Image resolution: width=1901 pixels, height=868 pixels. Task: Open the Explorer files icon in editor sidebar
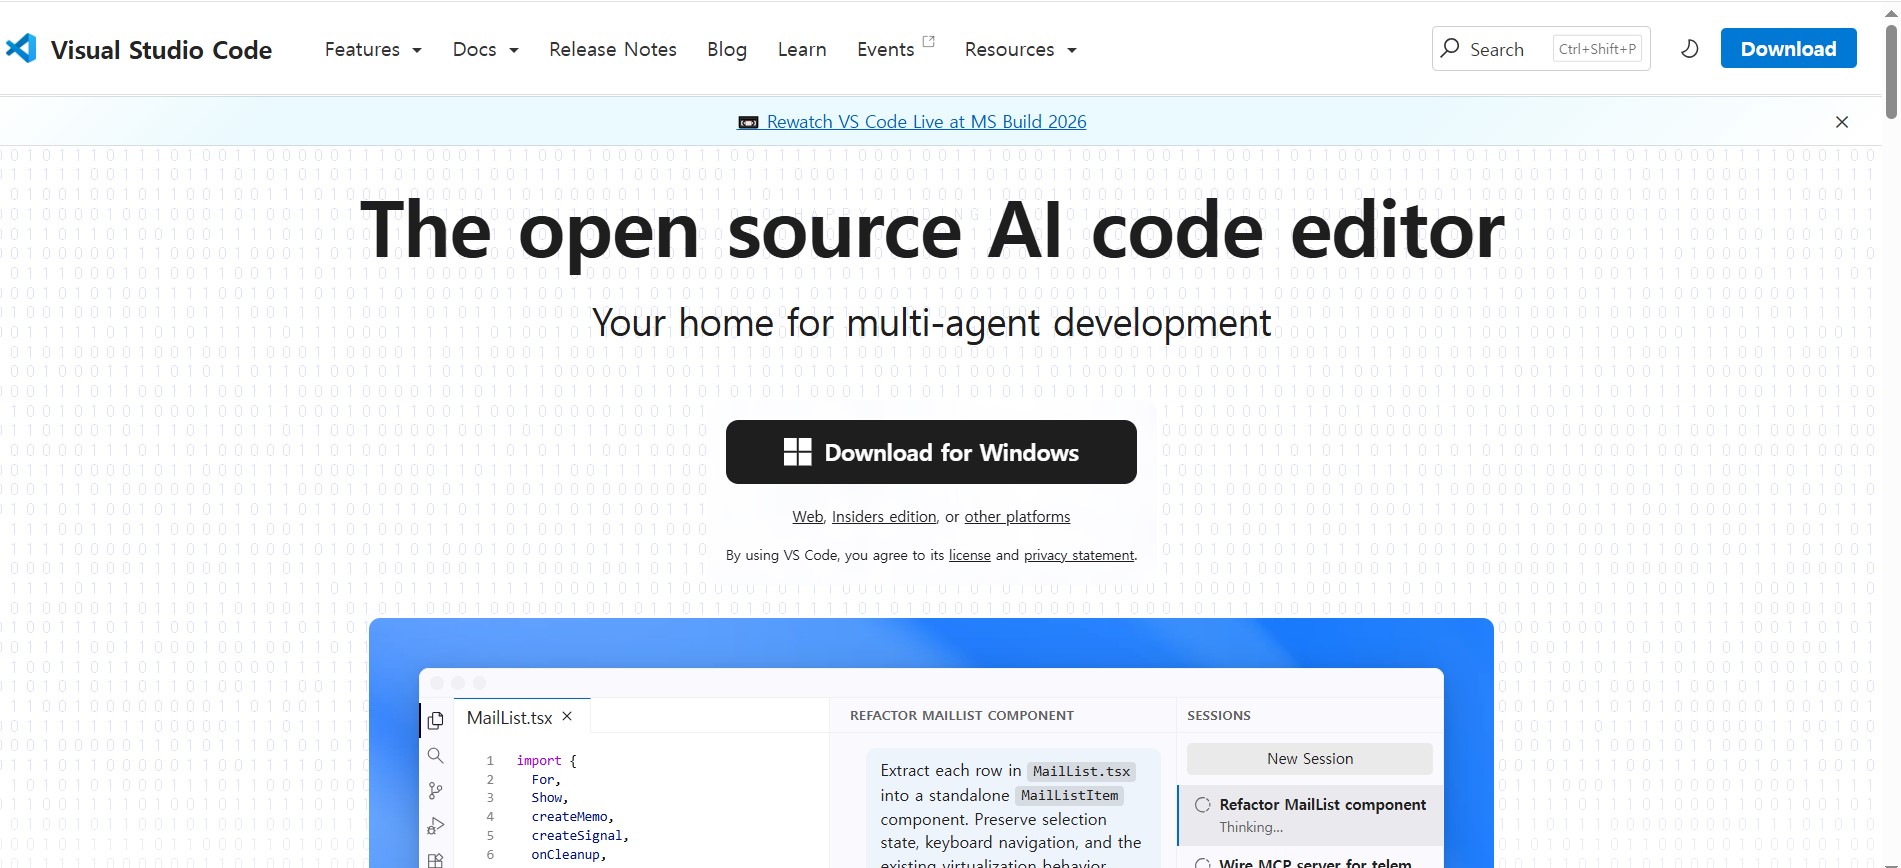pos(435,720)
